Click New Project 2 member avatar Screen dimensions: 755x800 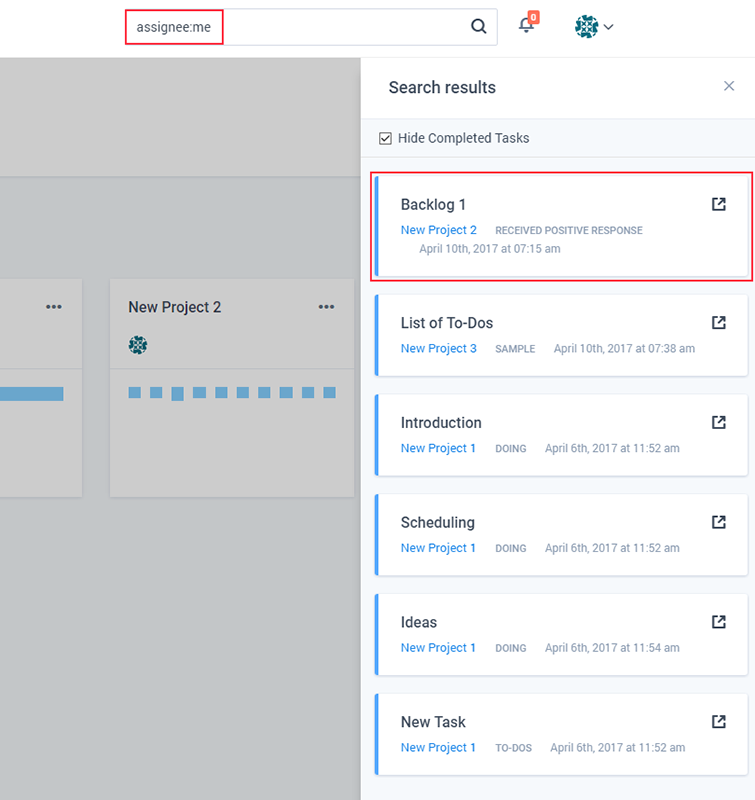[x=138, y=345]
